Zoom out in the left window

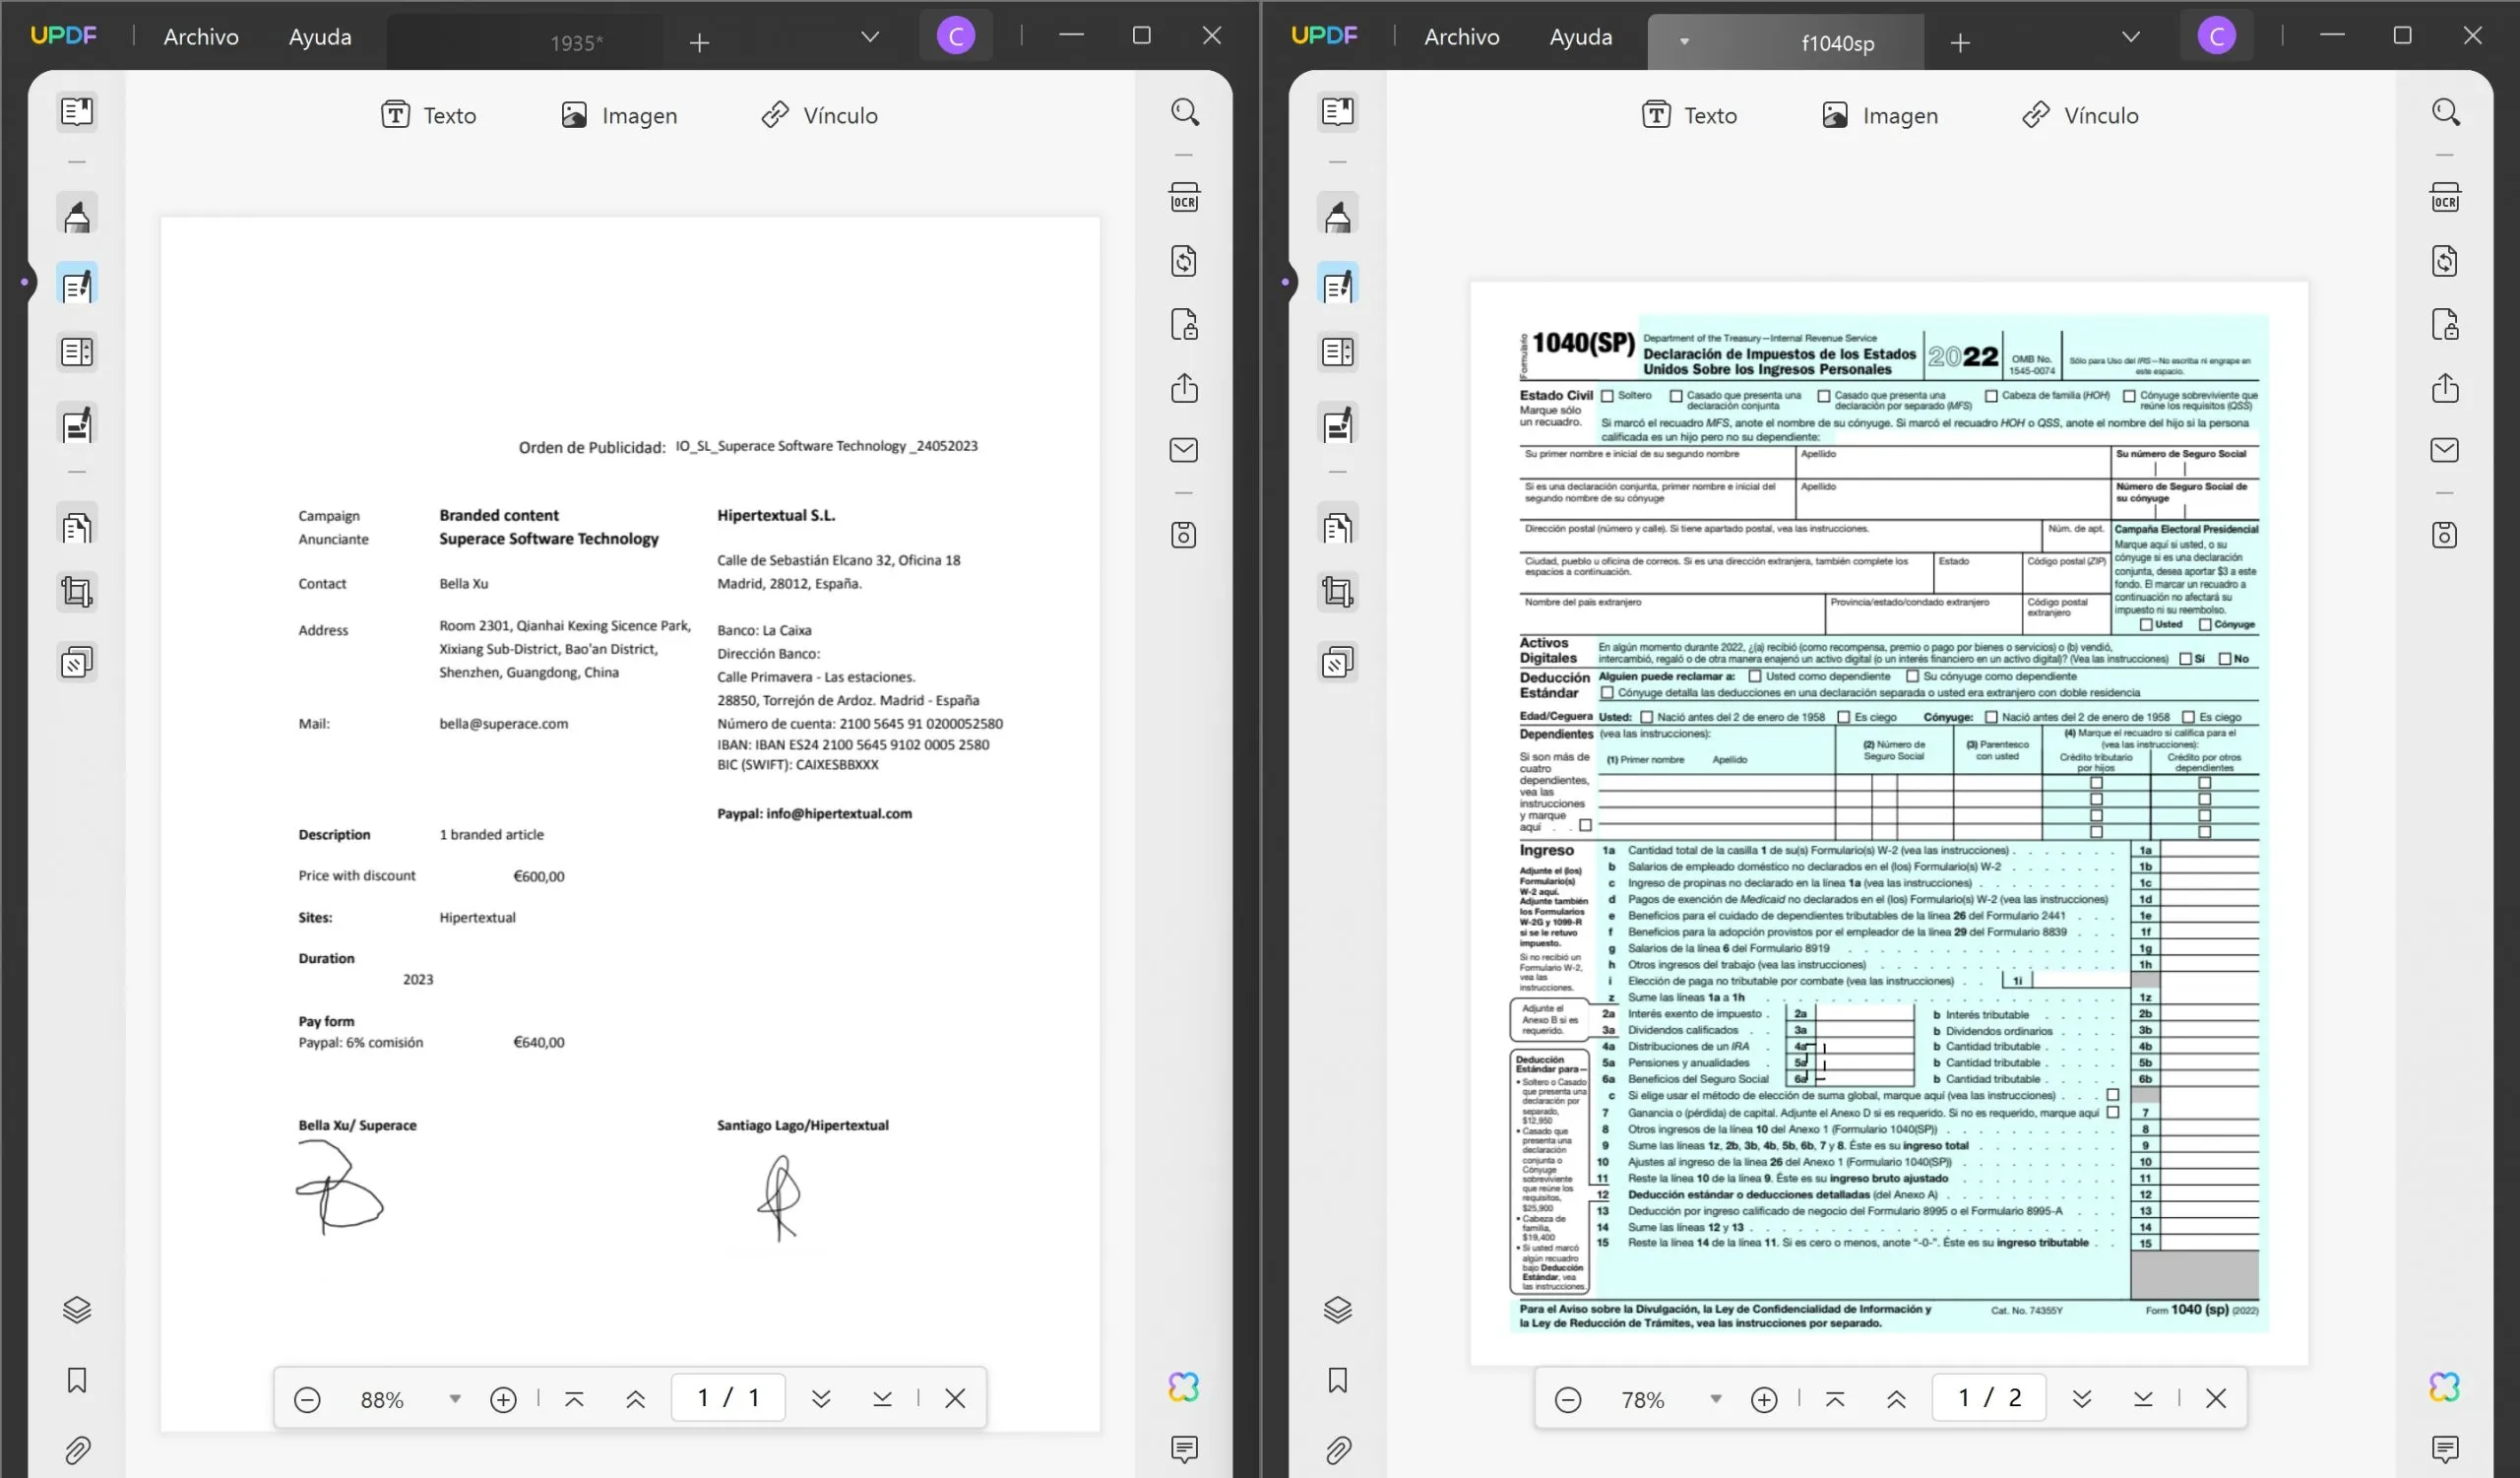[307, 1399]
